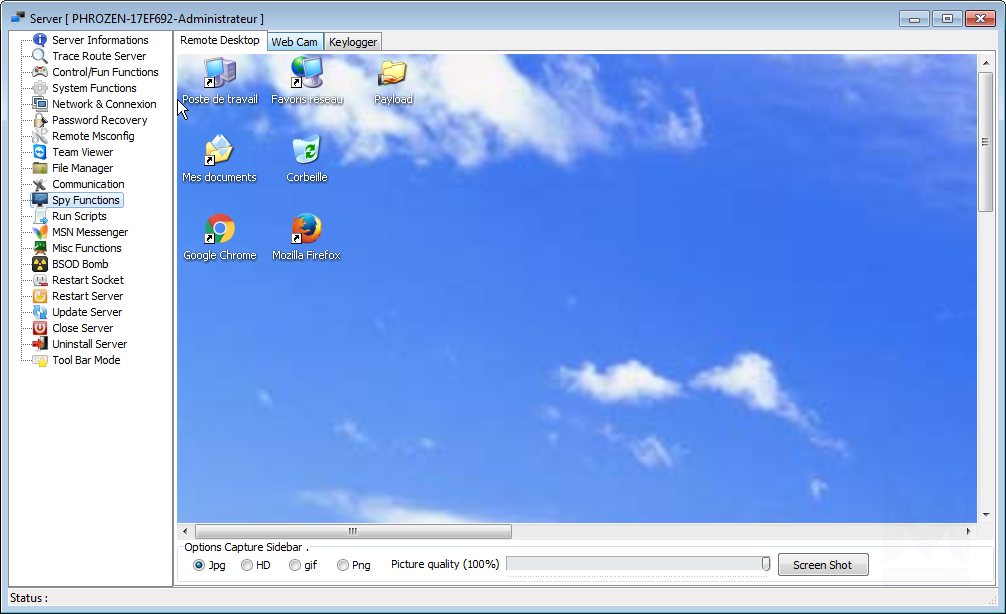The height and width of the screenshot is (614, 1006).
Task: Click the Picture quality slider handle
Action: pos(765,564)
